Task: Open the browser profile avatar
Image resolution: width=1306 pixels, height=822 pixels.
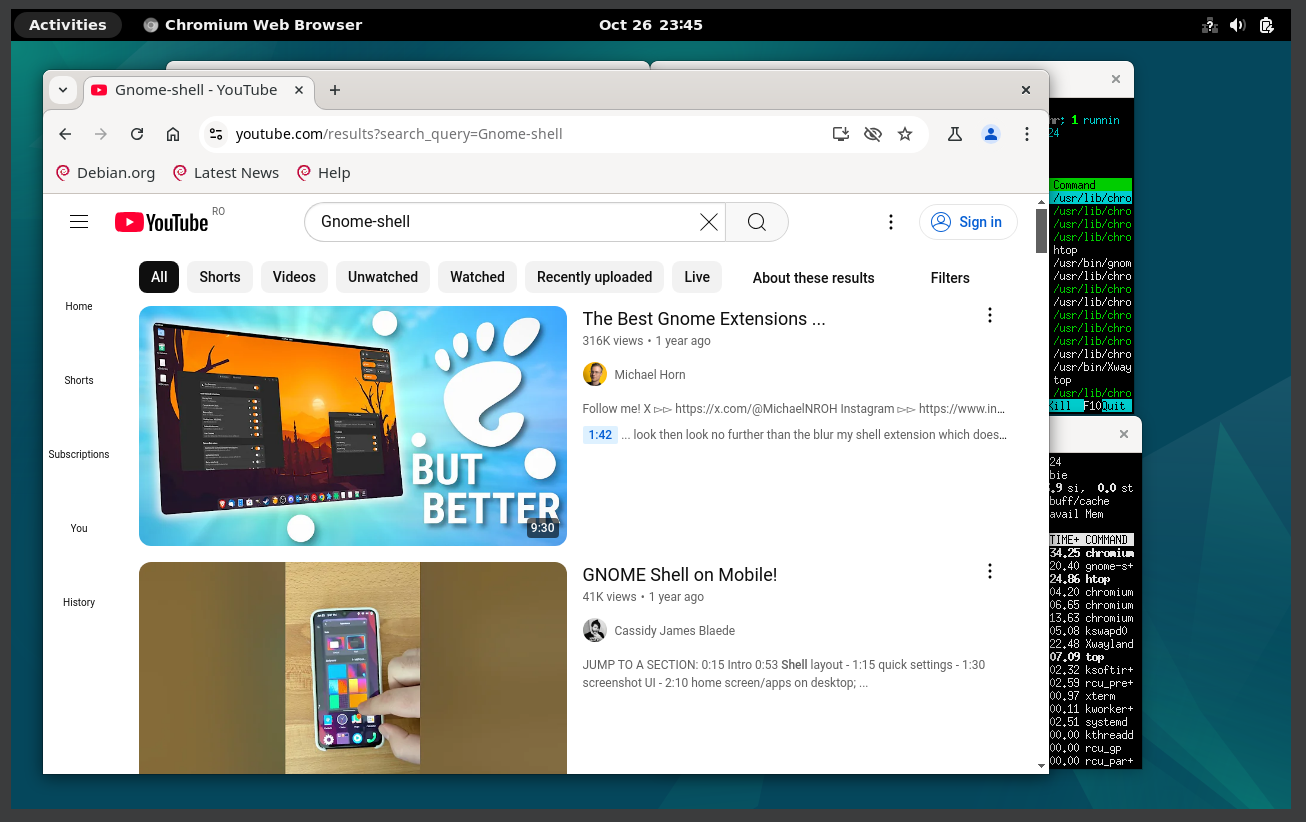Action: click(x=990, y=133)
